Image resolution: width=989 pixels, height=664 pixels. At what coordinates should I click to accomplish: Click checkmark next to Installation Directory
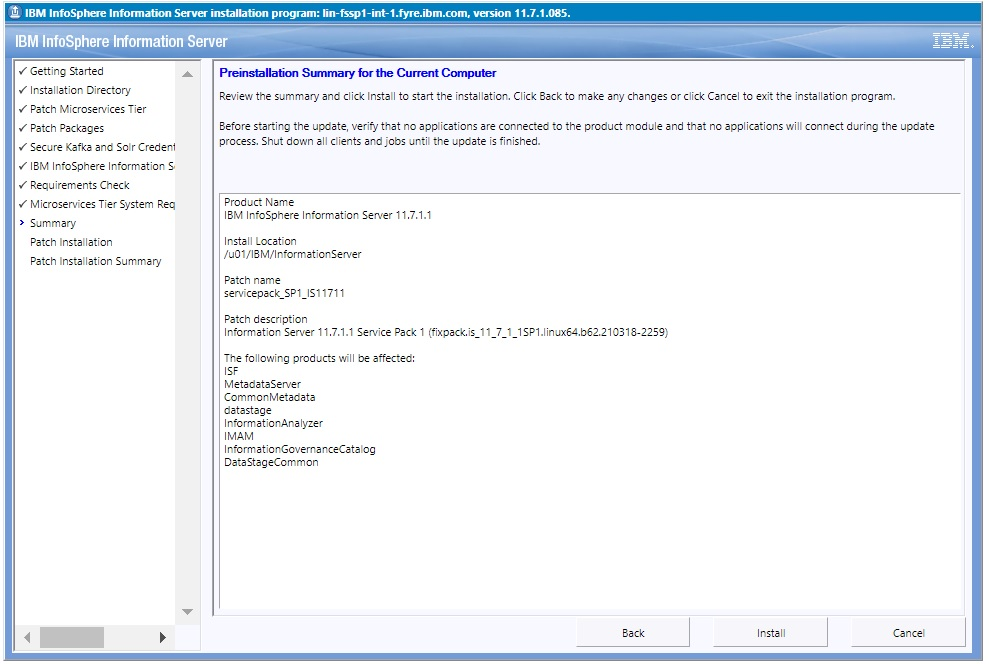pos(23,90)
